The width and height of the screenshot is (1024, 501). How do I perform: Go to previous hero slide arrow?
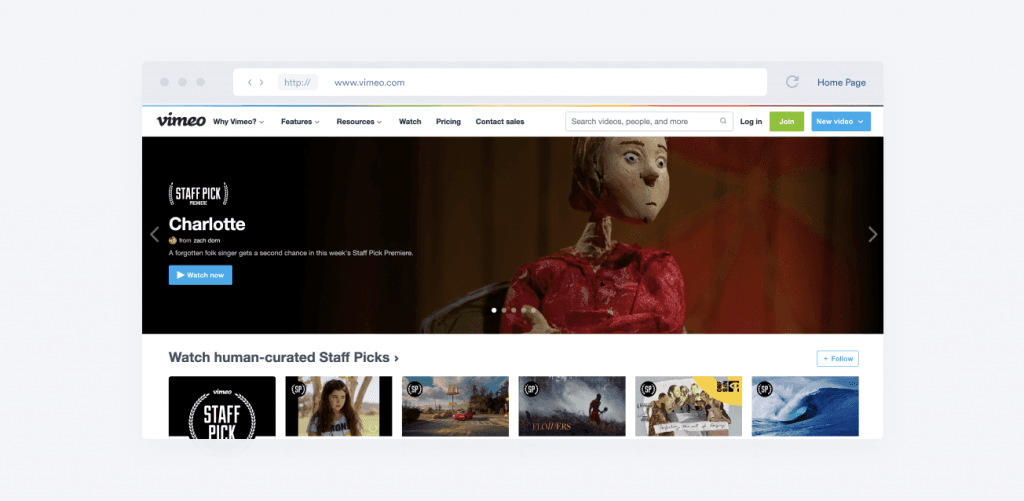(154, 234)
